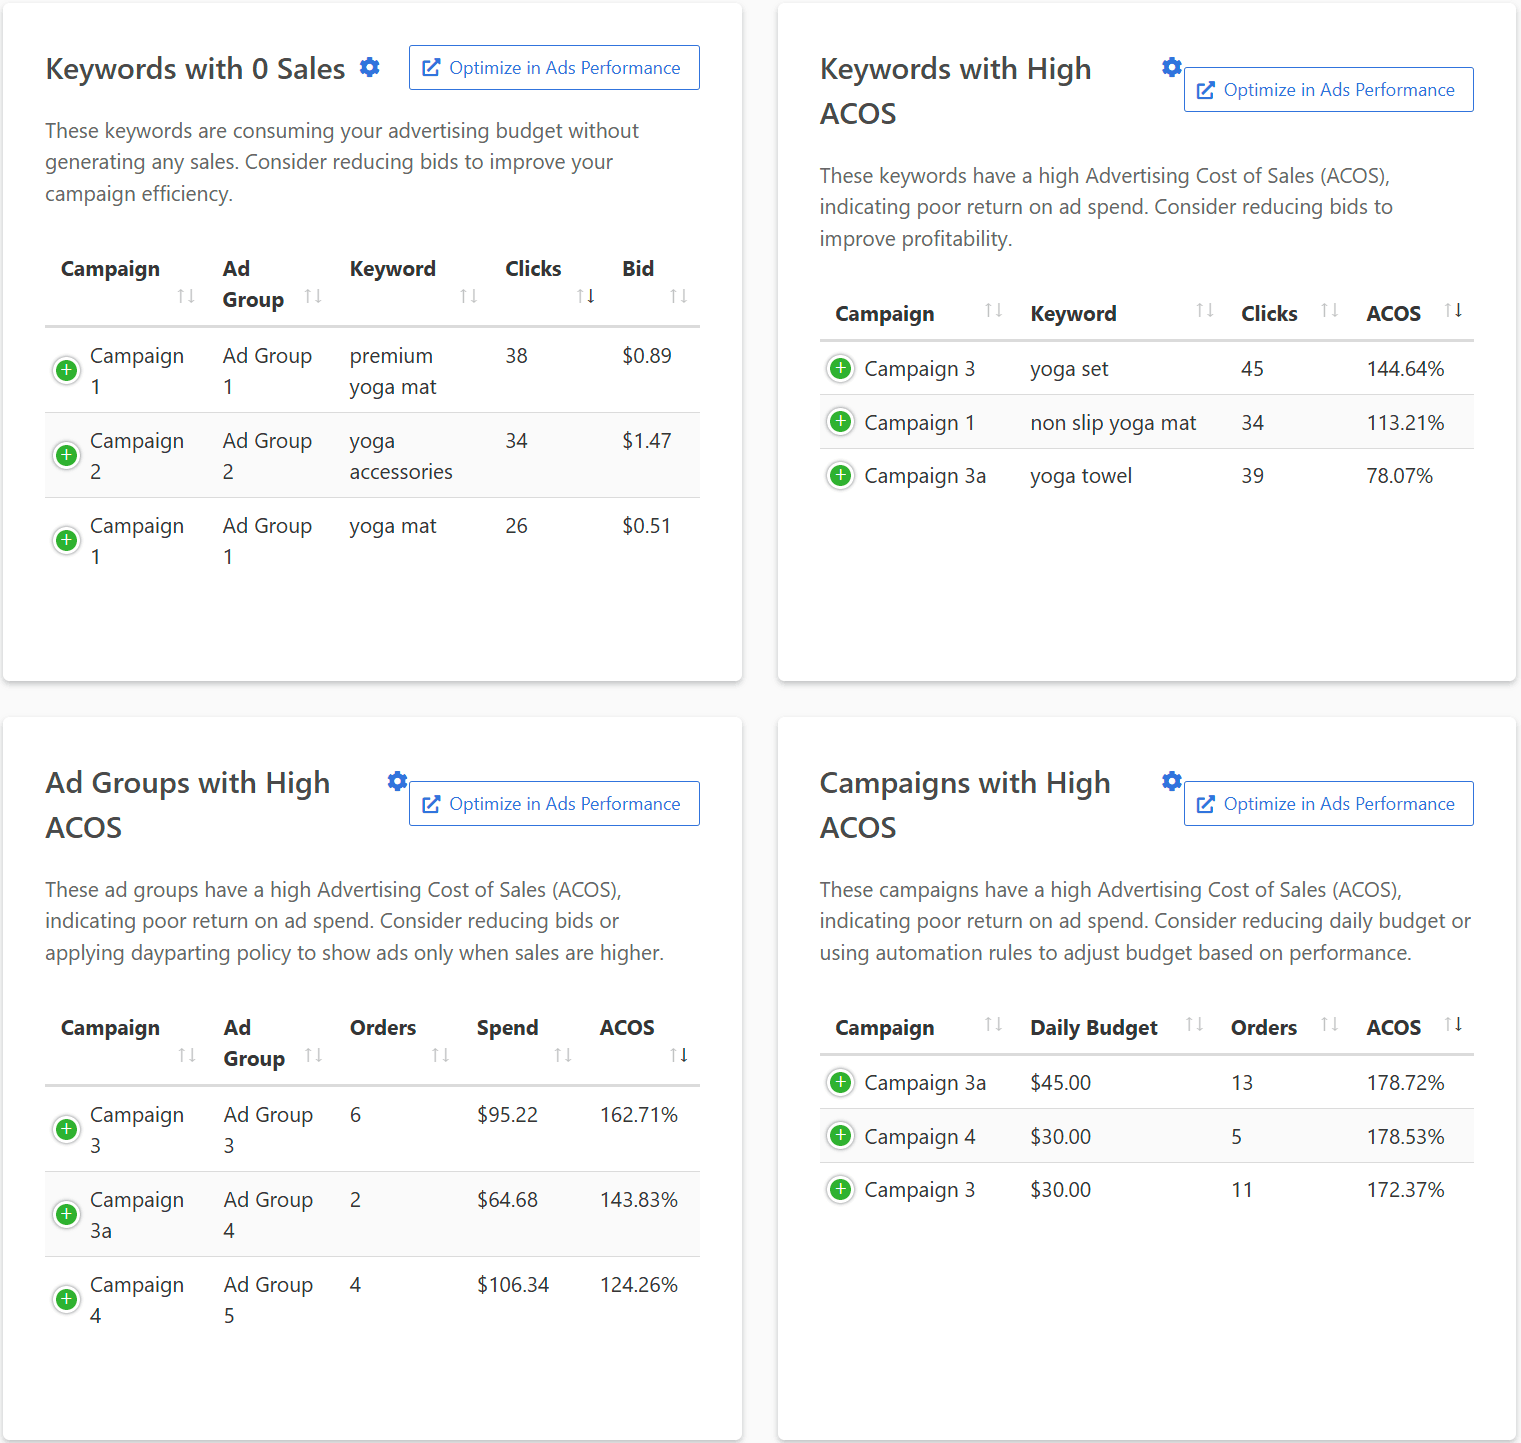This screenshot has height=1443, width=1521.
Task: Sort by Daily Budget in Campaigns with High ACOS
Action: 1194,1024
